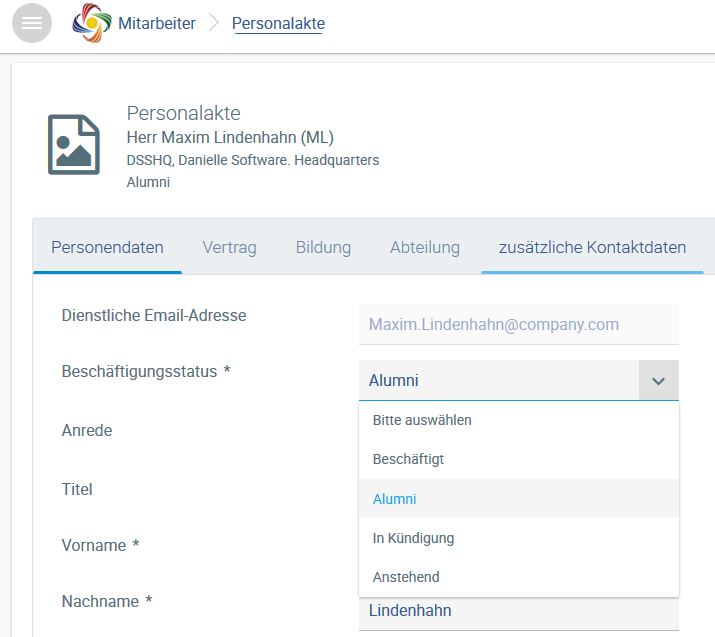Click the employee photo placeholder icon
Screen dimensions: 715x637
click(x=74, y=145)
